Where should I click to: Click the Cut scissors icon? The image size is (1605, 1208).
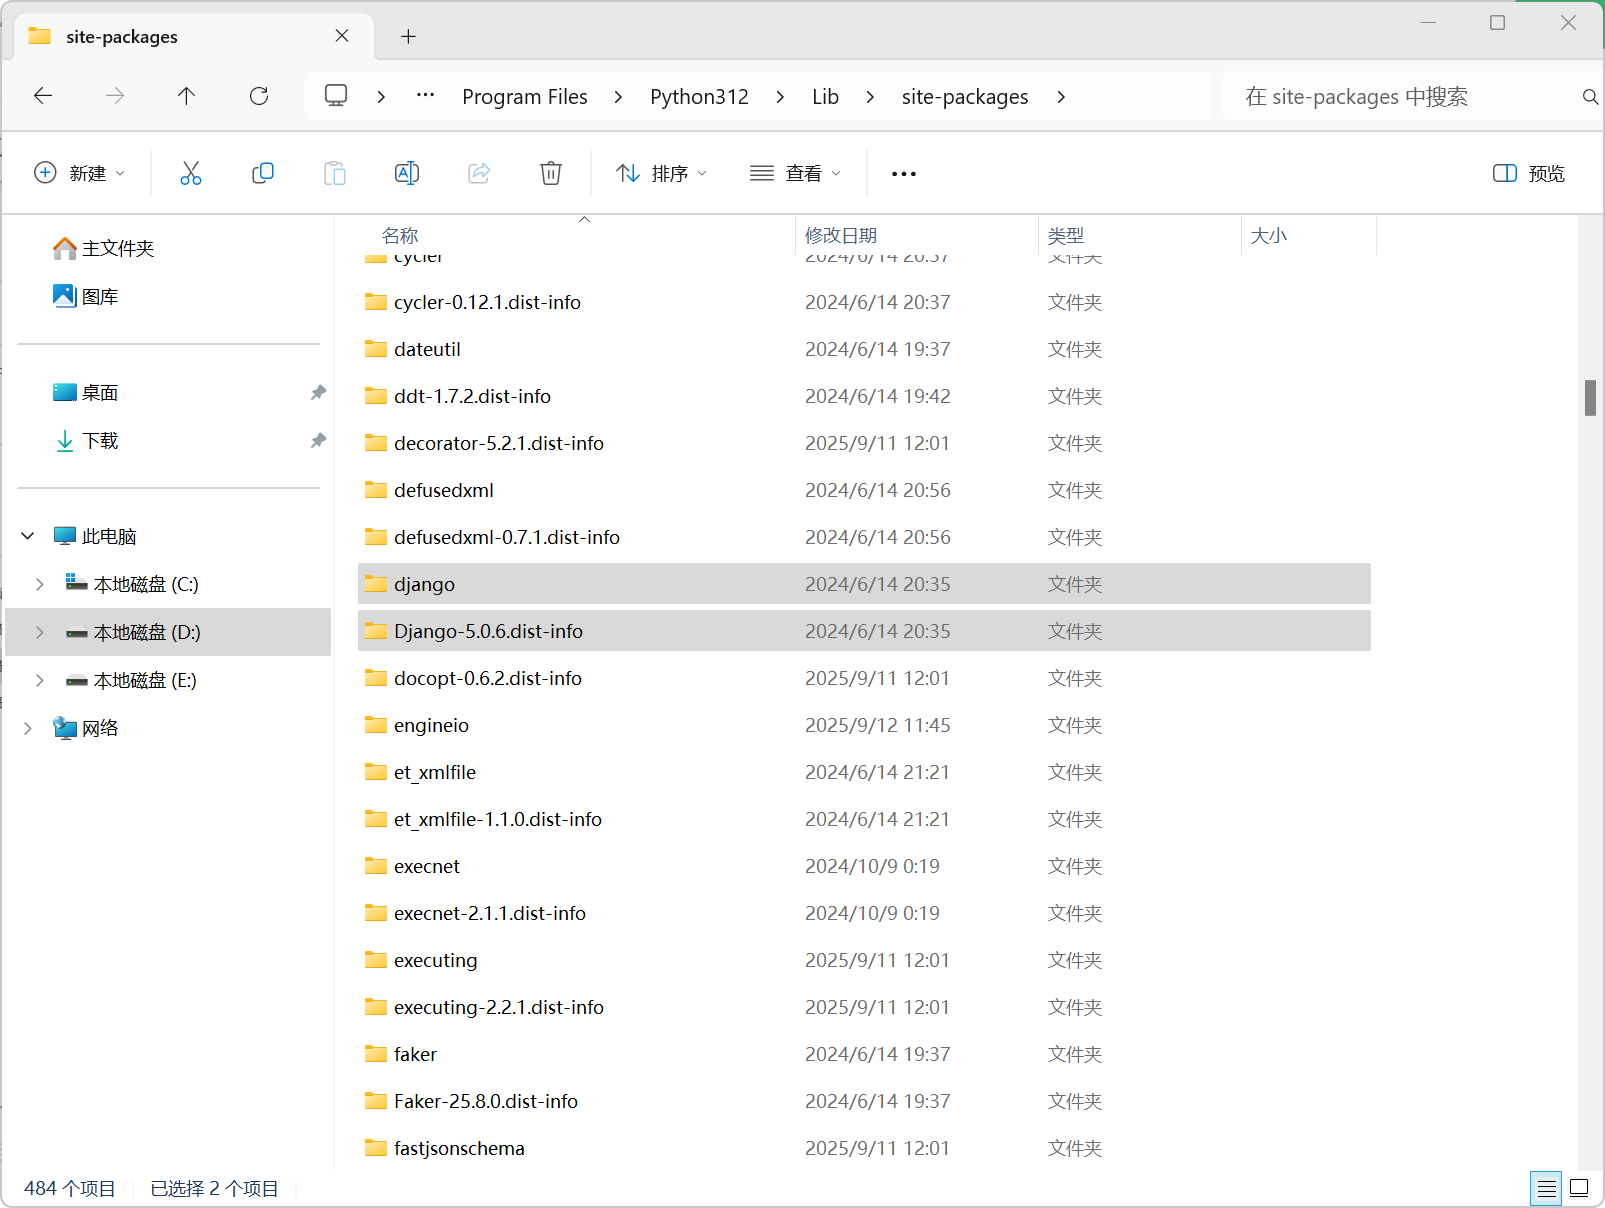tap(191, 173)
